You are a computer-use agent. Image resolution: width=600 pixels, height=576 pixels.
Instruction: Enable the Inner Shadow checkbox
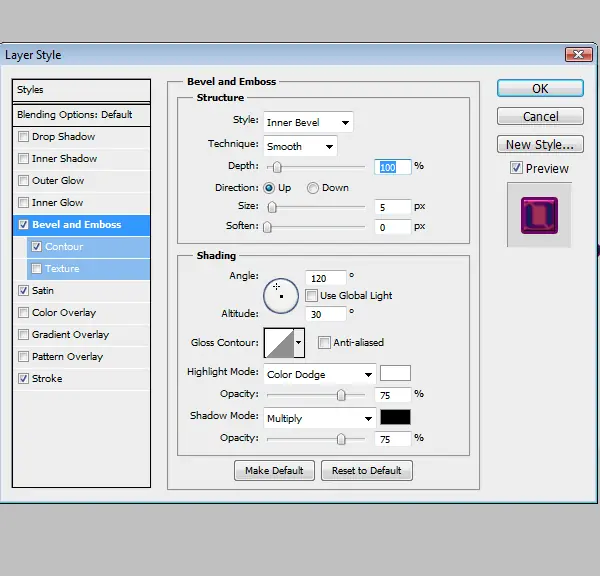pos(23,158)
